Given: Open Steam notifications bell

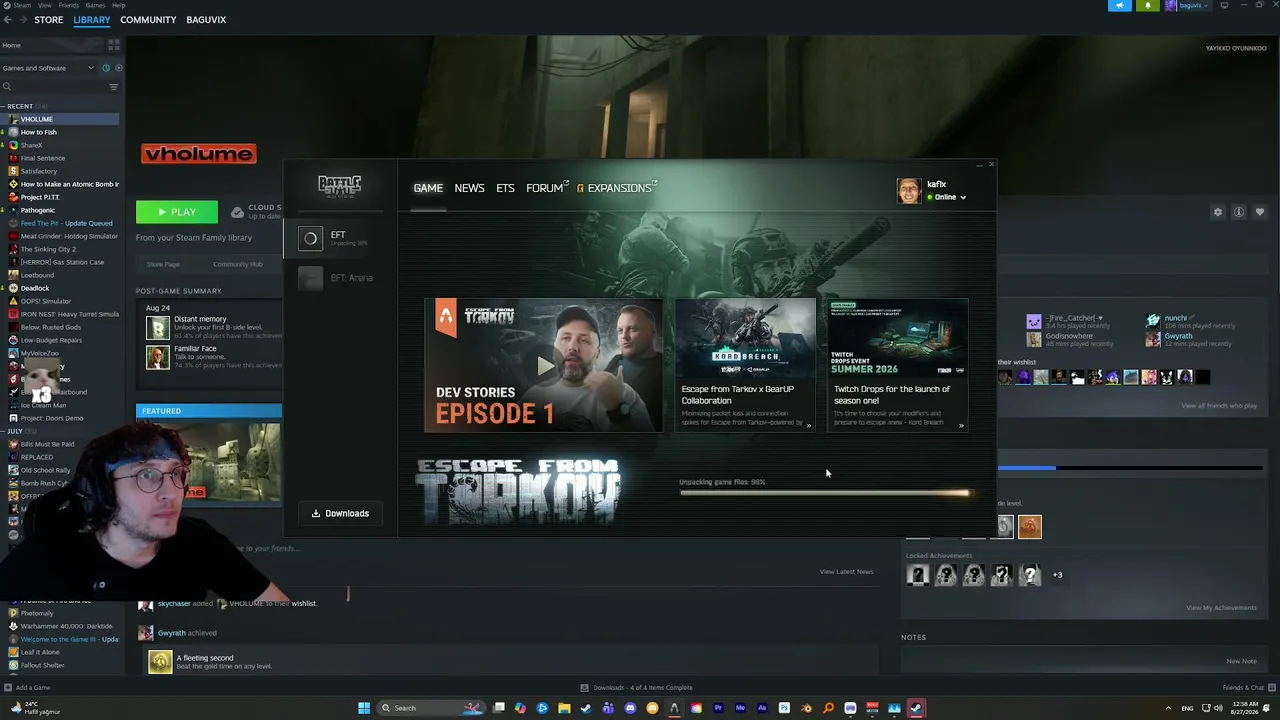Looking at the screenshot, I should (x=1147, y=5).
